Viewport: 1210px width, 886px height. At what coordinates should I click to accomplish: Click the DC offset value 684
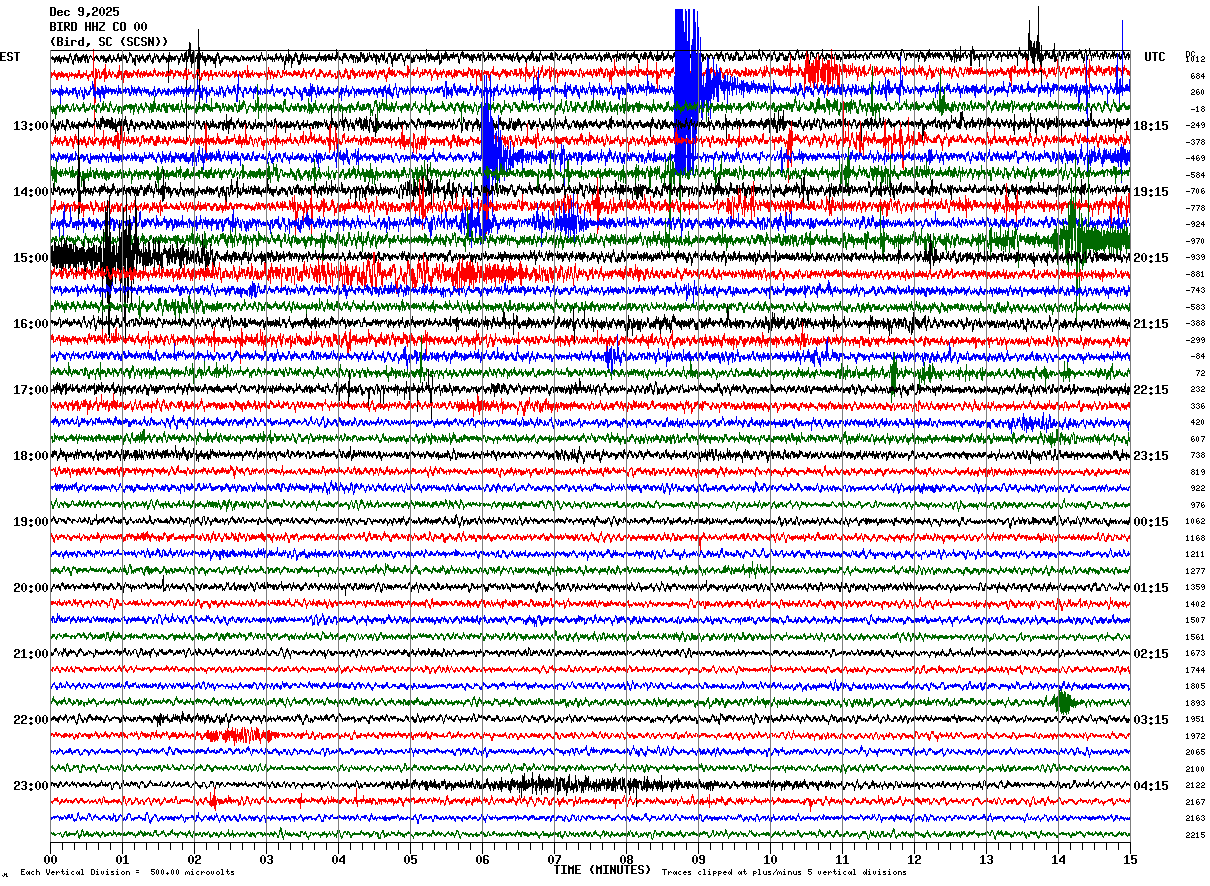[1197, 76]
